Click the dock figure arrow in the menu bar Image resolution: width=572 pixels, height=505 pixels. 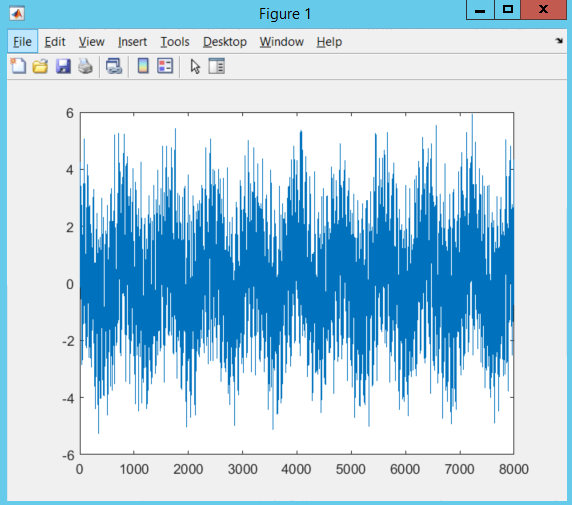(x=559, y=41)
